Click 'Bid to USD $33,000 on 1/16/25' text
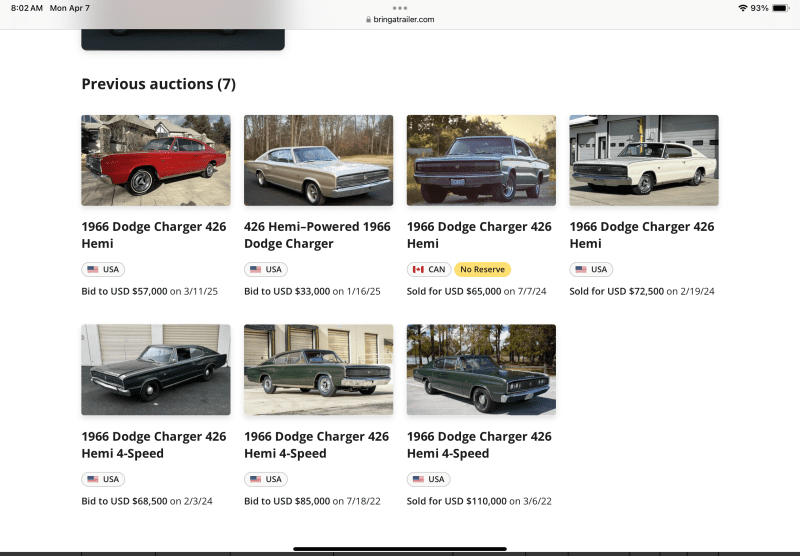This screenshot has width=800, height=556. [x=312, y=291]
